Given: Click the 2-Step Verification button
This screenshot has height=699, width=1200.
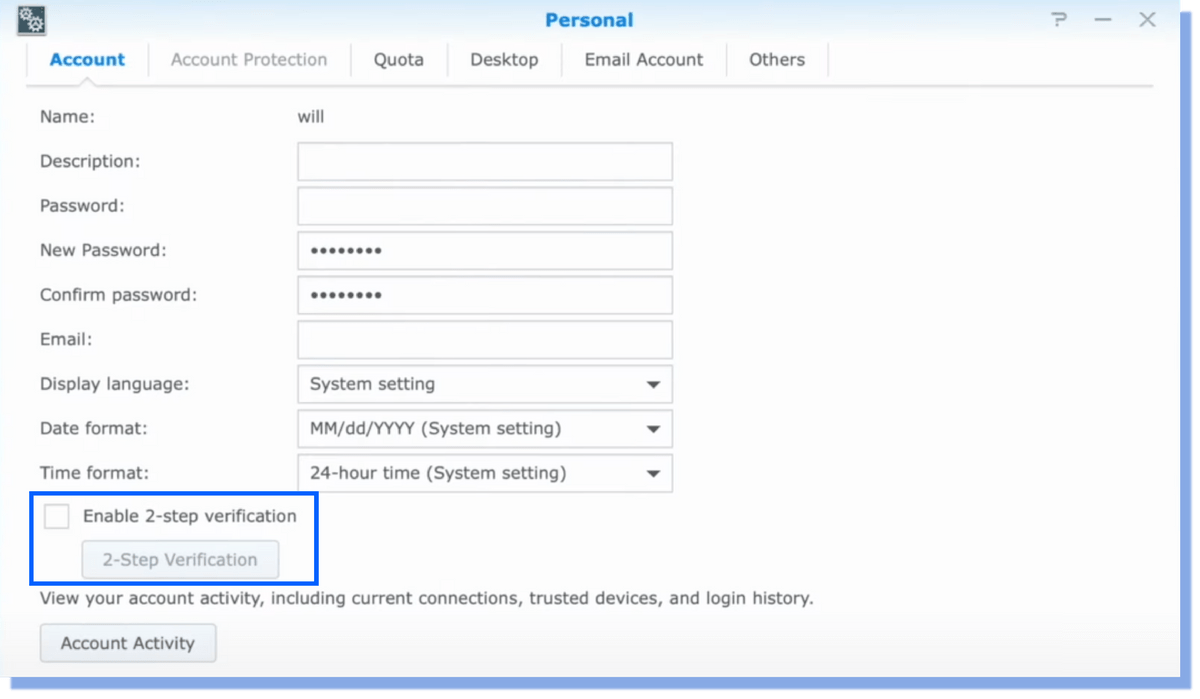Looking at the screenshot, I should tap(180, 560).
